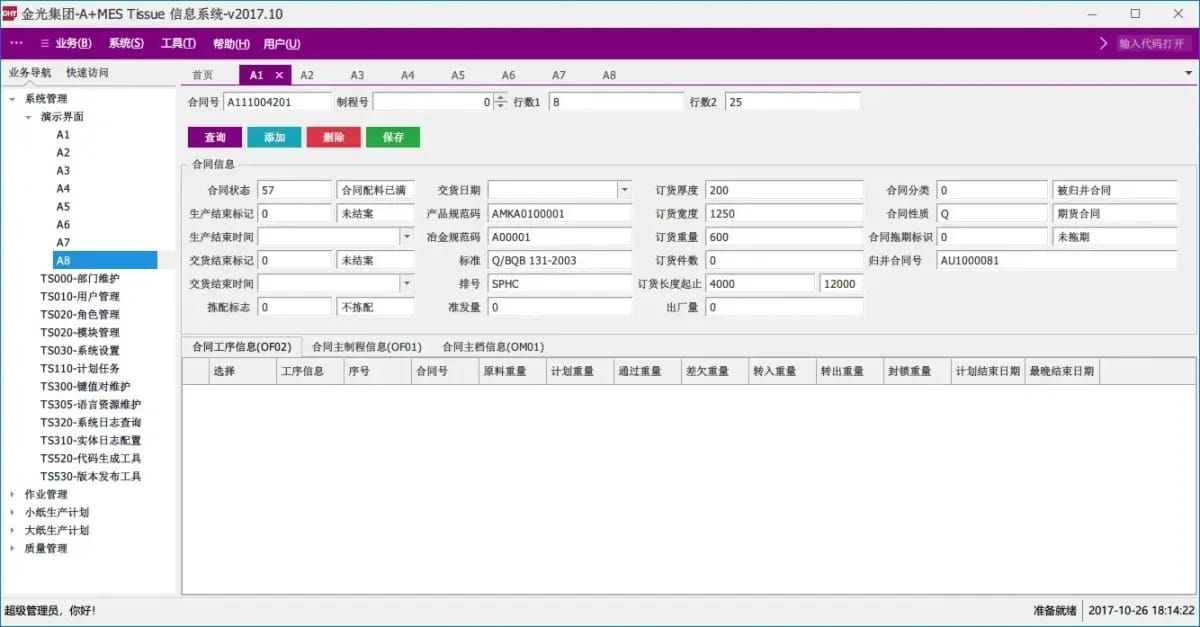
Task: Collapse the 系统管理 tree node
Action: tap(12, 99)
